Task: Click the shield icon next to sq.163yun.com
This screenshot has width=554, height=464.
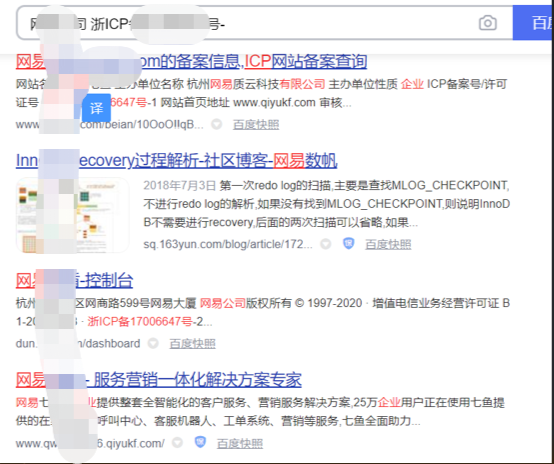Action: (x=349, y=243)
